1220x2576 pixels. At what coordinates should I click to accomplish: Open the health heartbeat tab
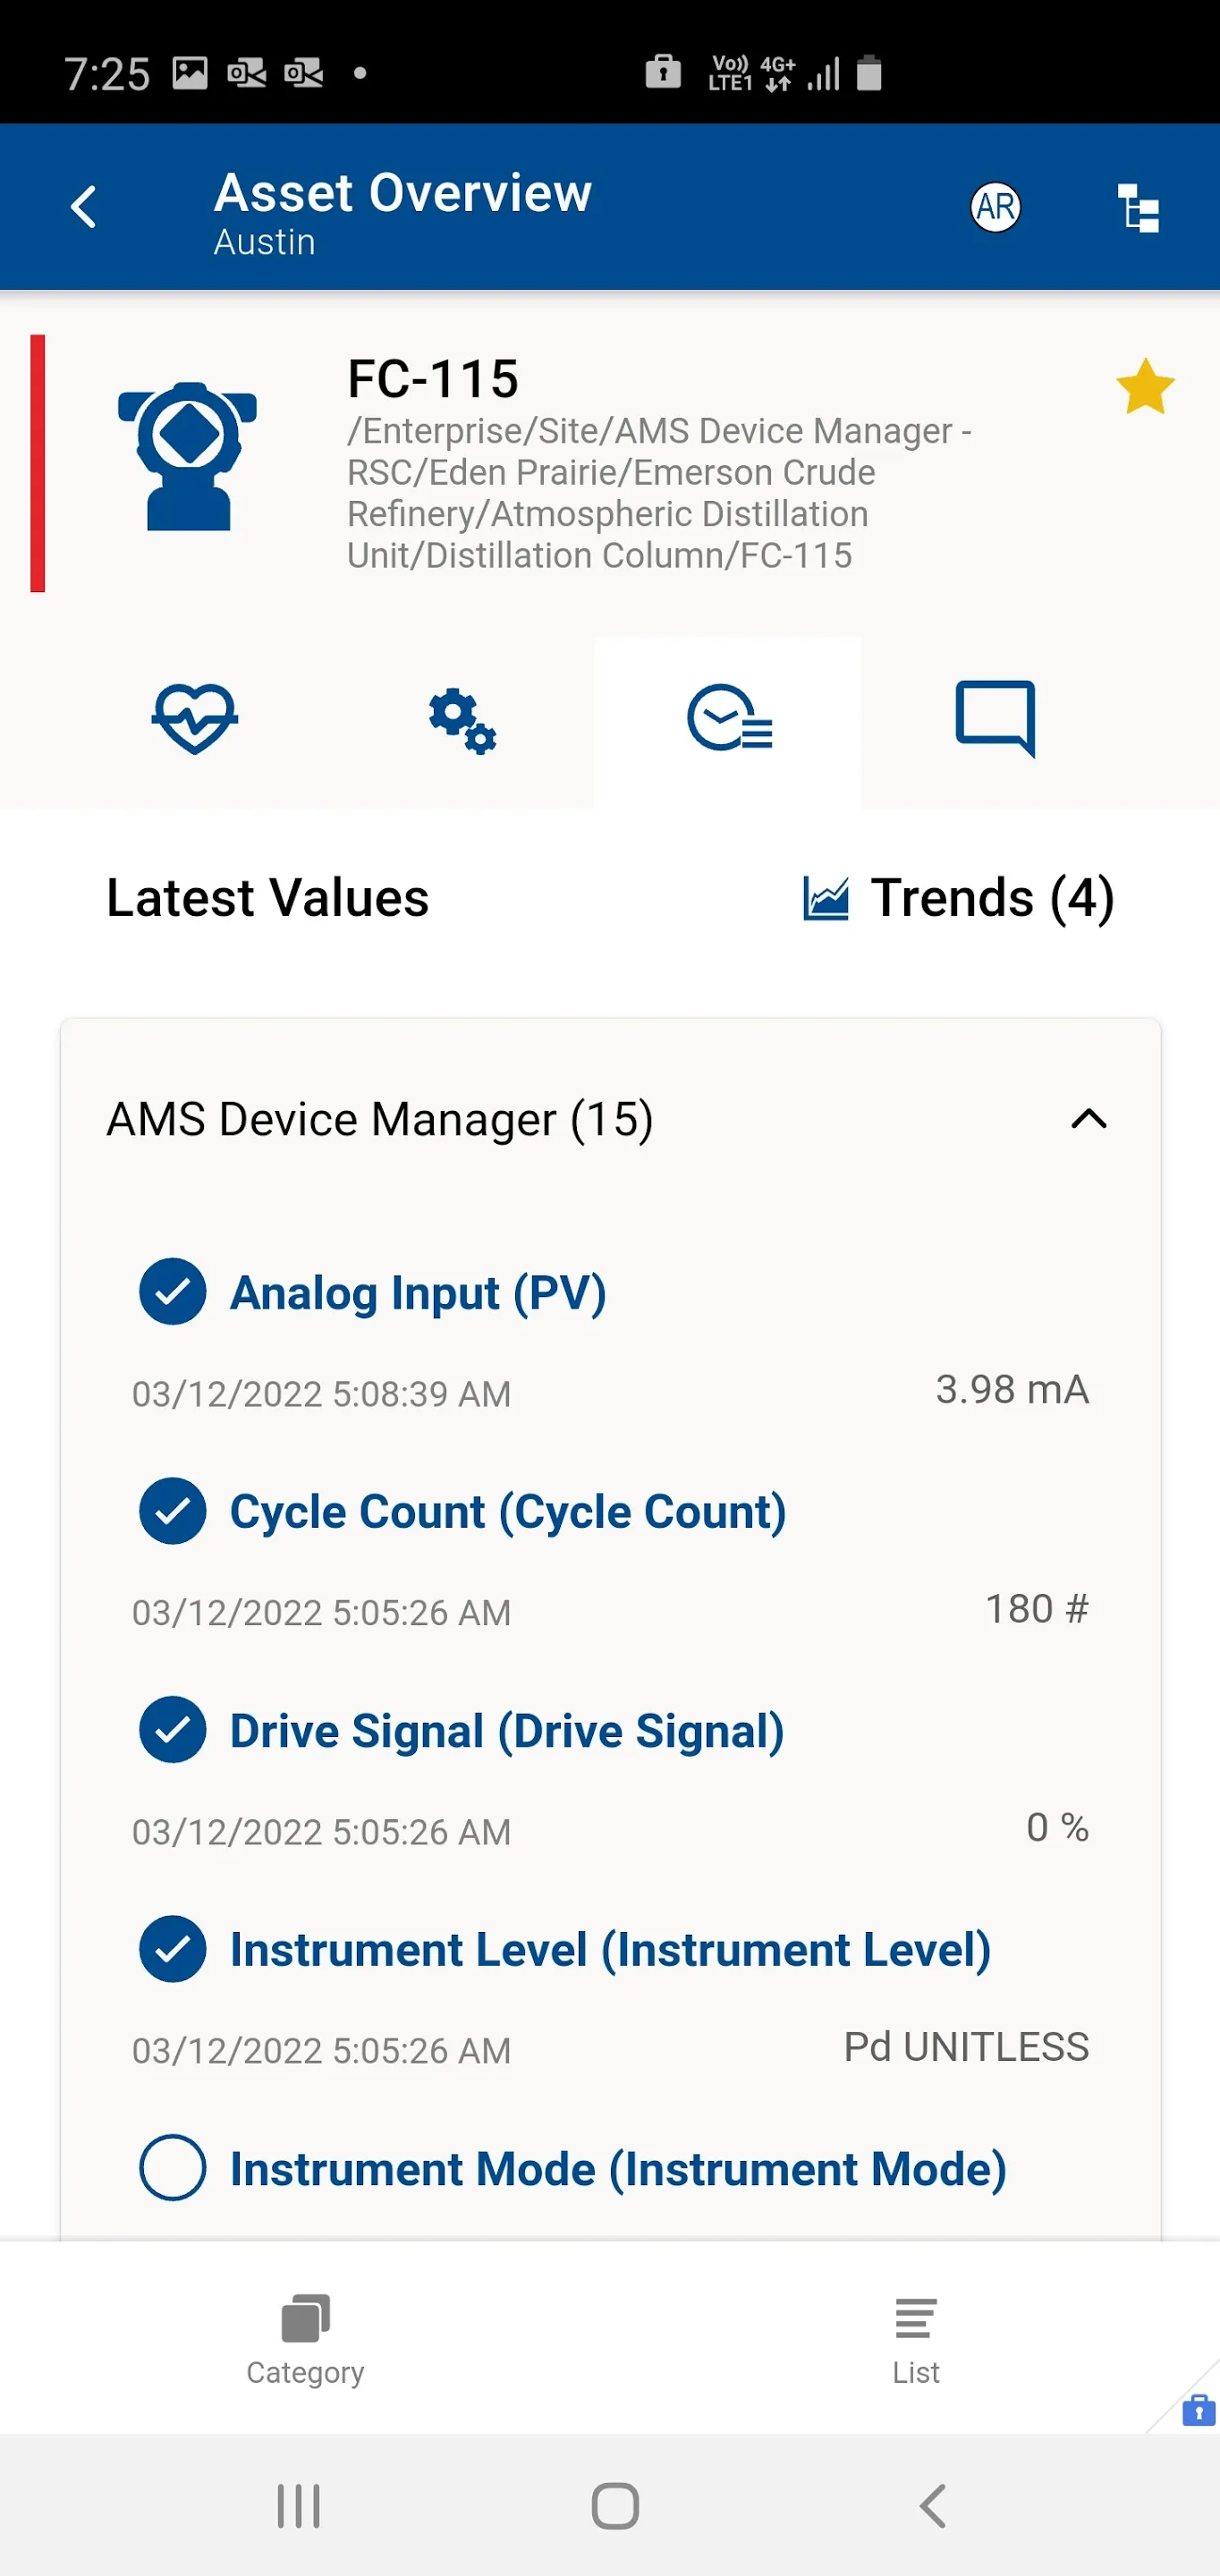(x=195, y=718)
